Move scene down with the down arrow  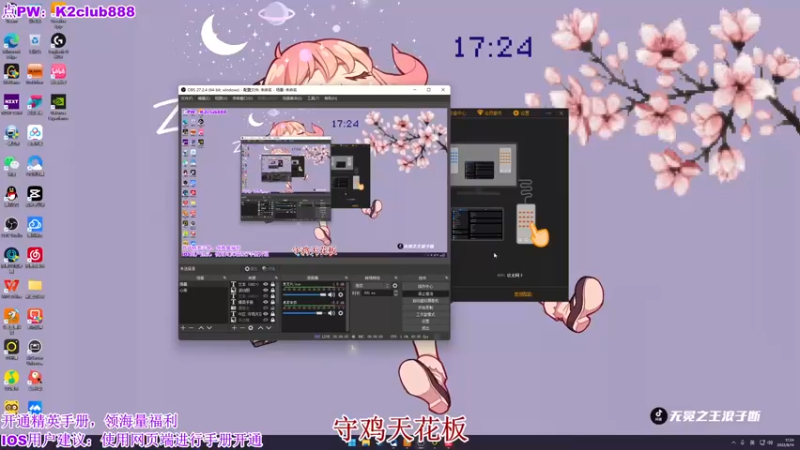pos(209,328)
